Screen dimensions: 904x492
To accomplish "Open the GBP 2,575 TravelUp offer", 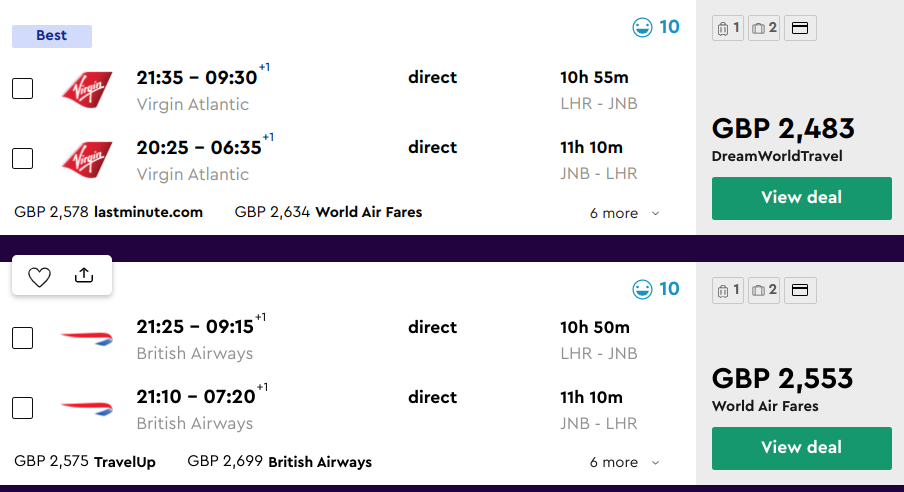I will (x=86, y=462).
